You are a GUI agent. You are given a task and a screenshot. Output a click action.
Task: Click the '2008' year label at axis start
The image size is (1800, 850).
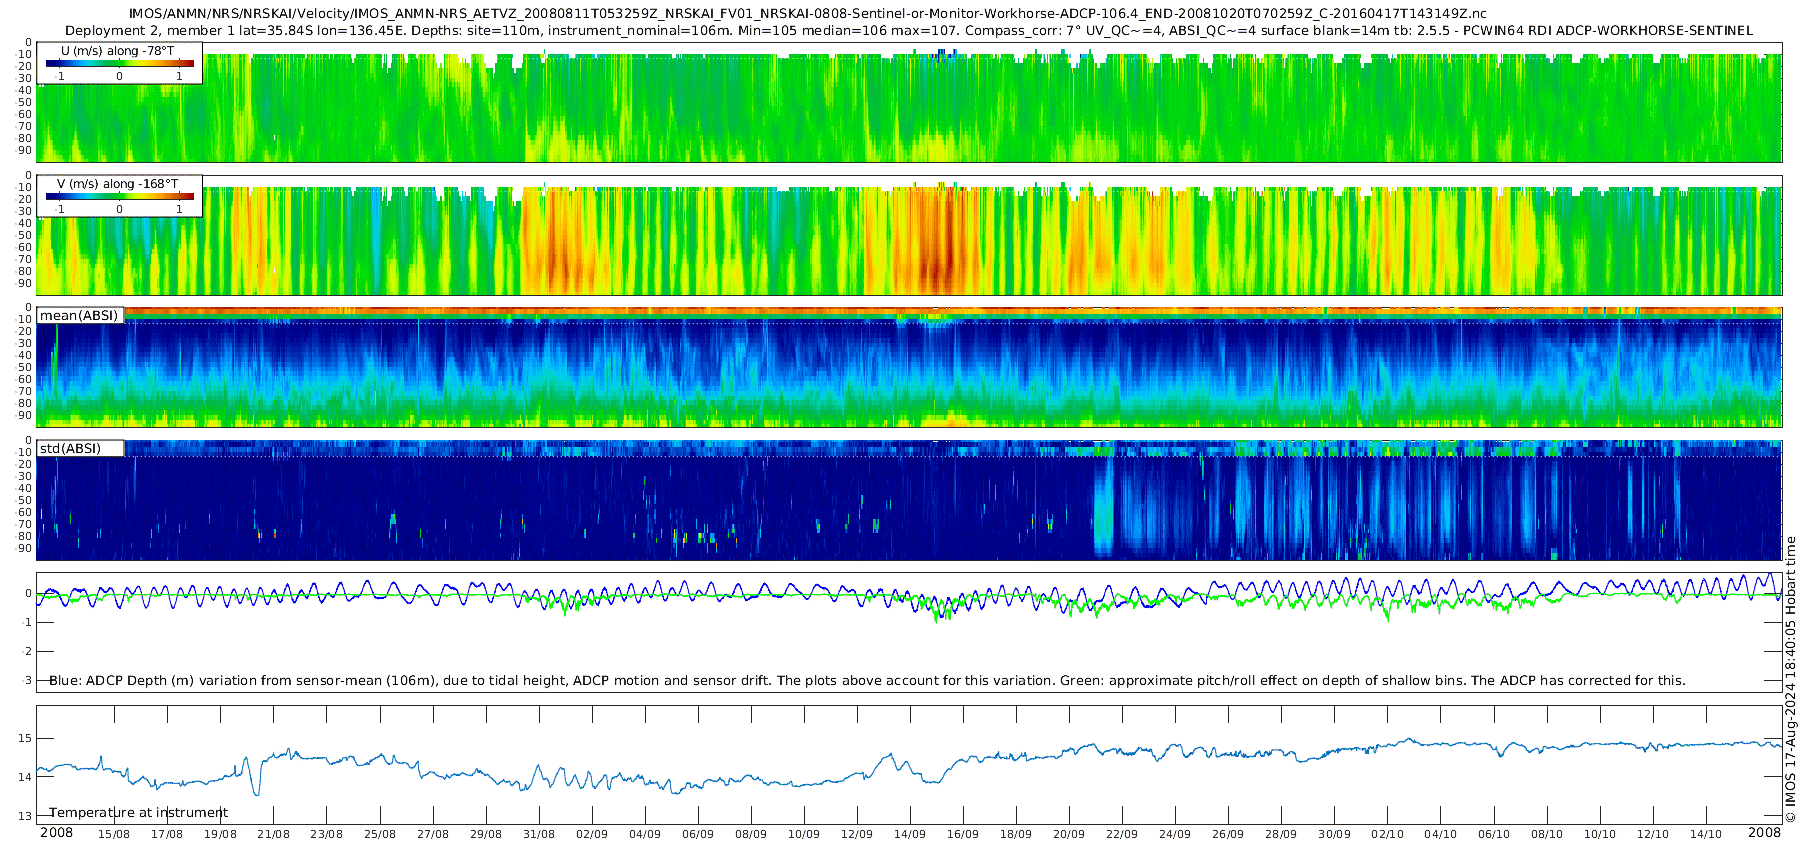click(x=56, y=832)
